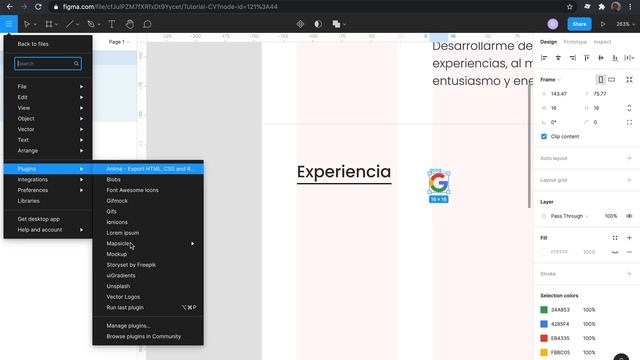Open the zoom level dropdown

(x=625, y=24)
